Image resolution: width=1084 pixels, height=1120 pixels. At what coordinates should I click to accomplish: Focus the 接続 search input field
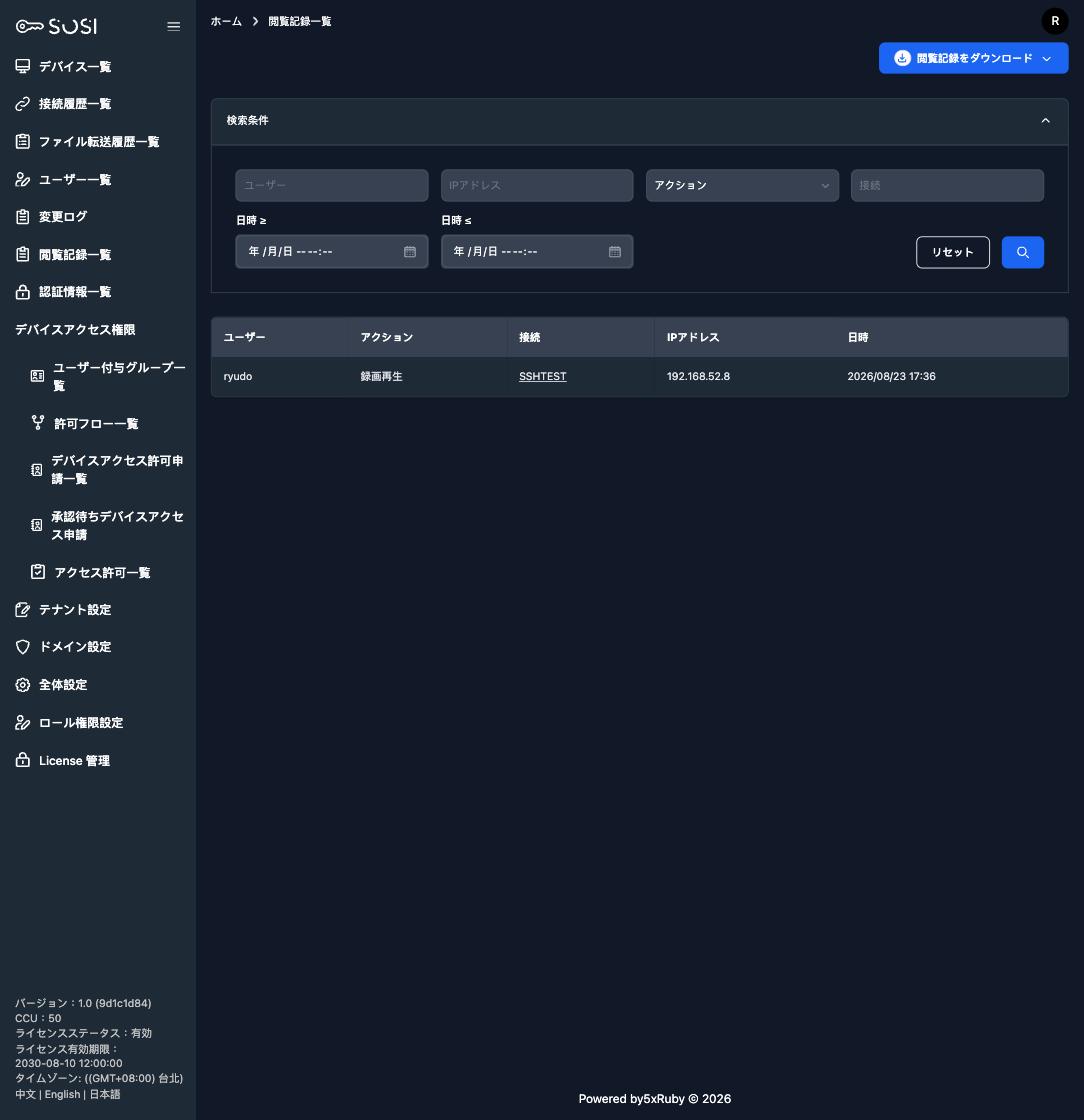pos(947,185)
